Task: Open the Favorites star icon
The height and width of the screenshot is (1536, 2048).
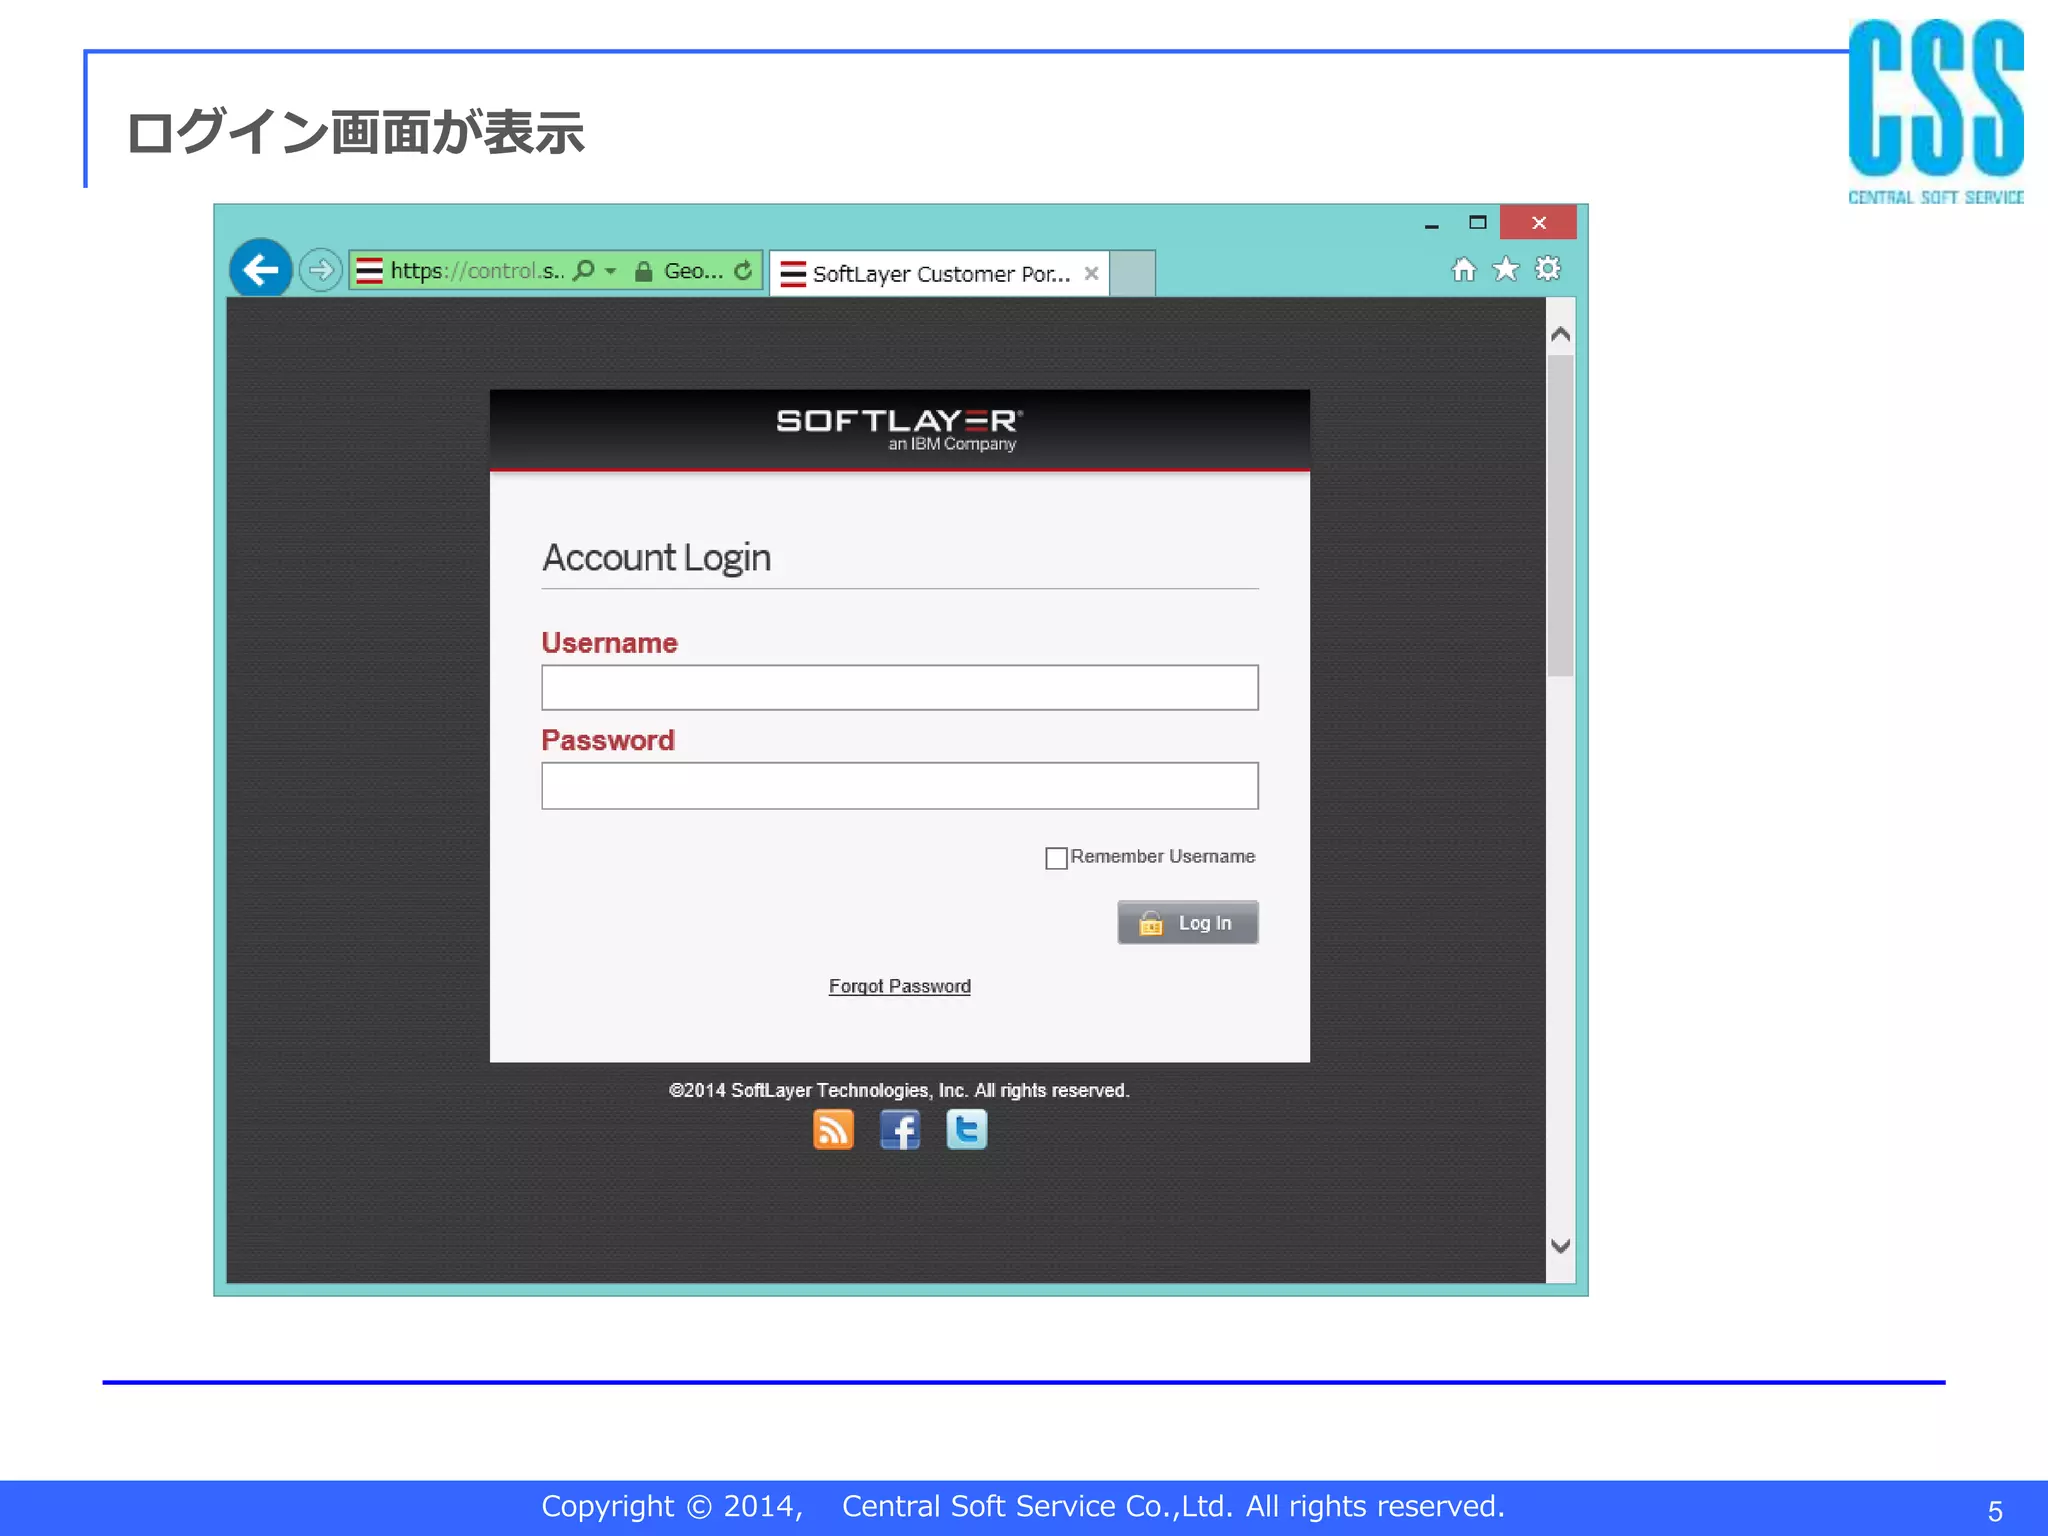Action: click(1506, 269)
